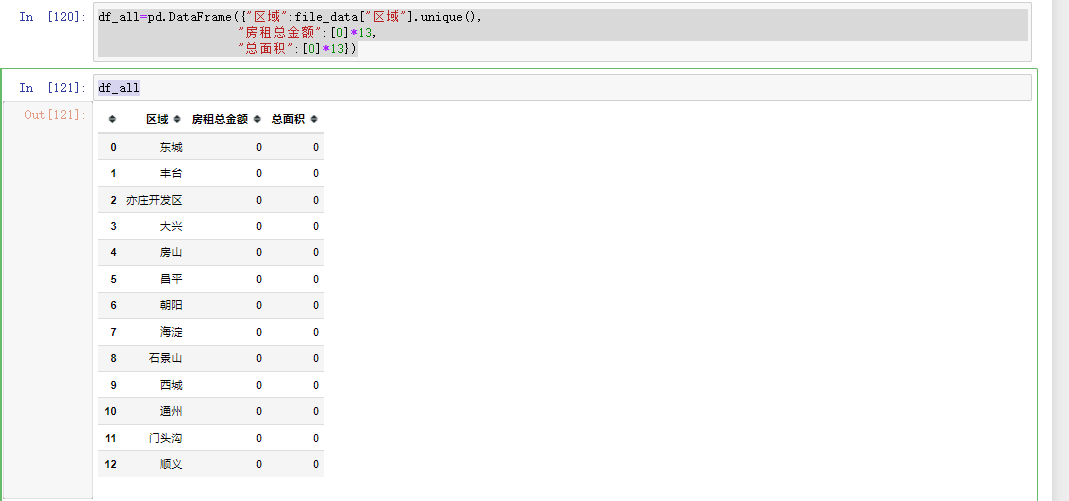
Task: Click row index 8
Action: coord(113,359)
